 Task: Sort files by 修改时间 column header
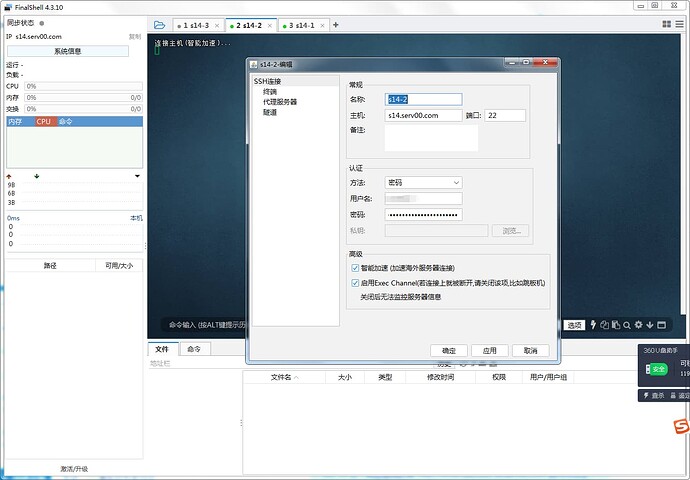440,377
